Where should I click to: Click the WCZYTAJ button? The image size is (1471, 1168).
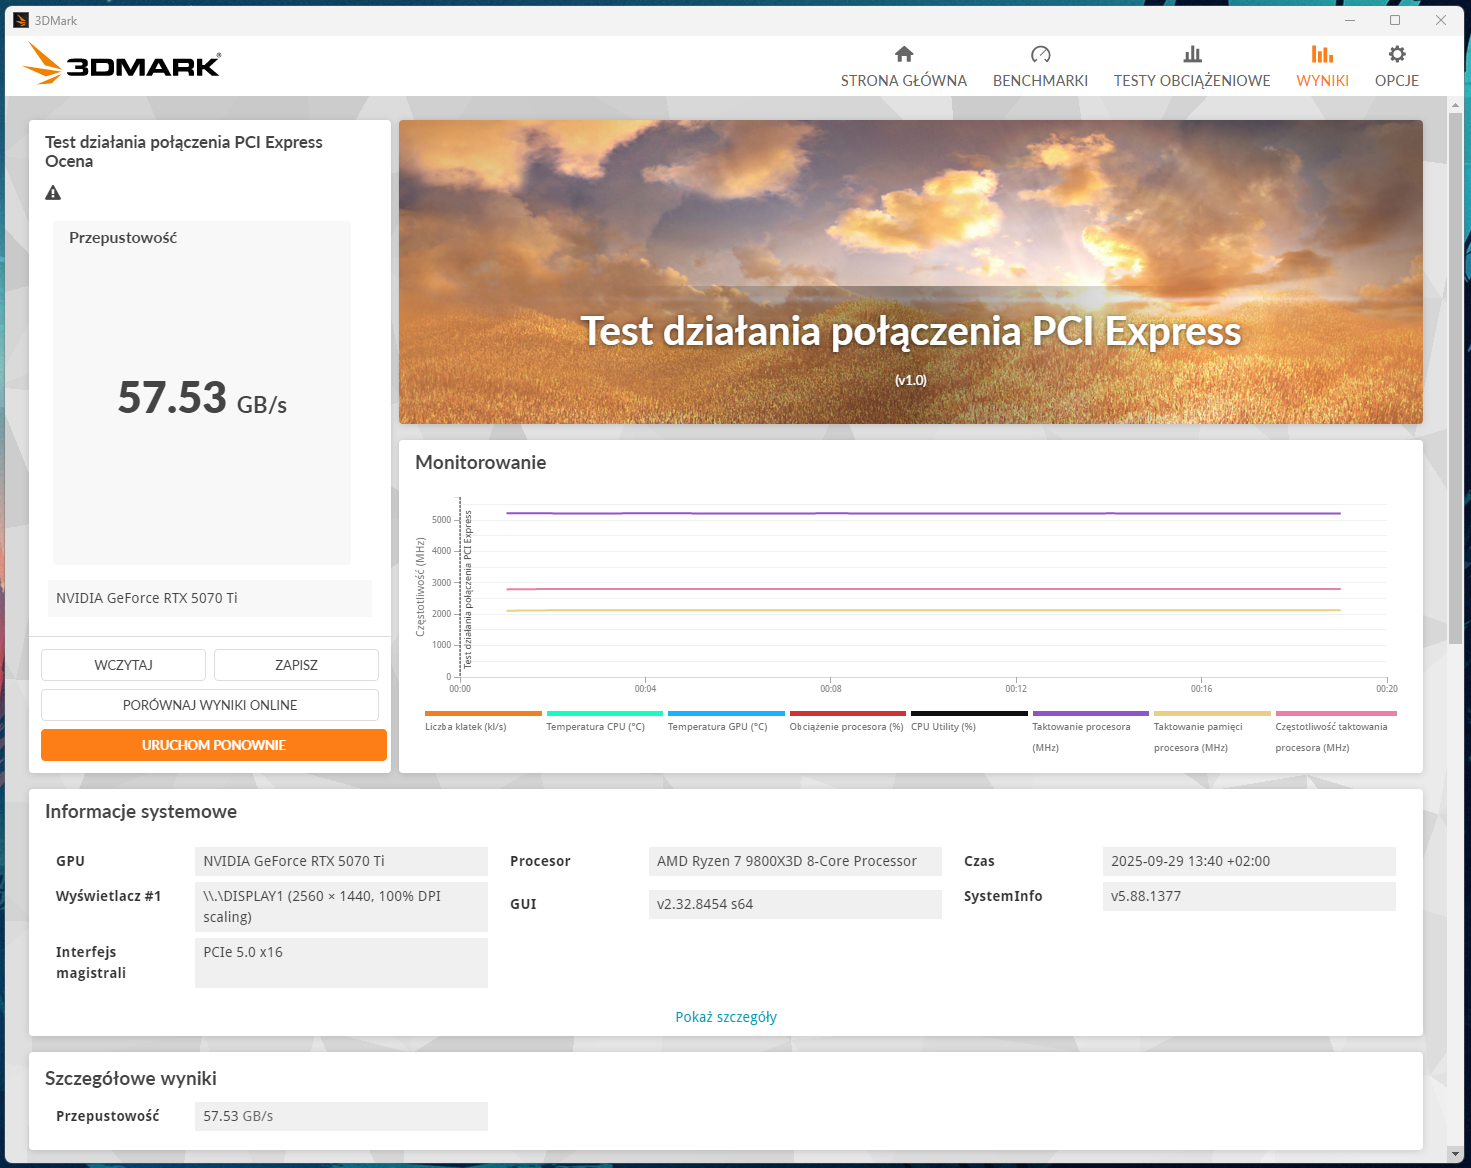click(123, 665)
